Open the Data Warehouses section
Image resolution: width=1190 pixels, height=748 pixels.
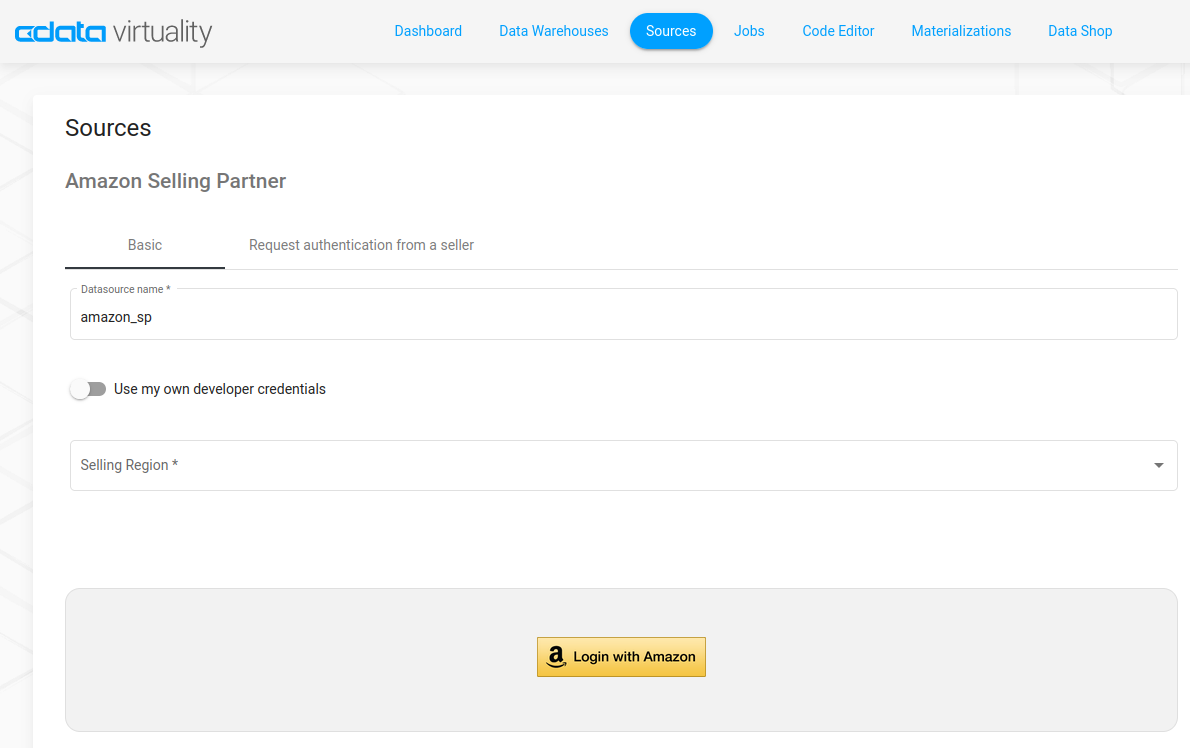(553, 31)
